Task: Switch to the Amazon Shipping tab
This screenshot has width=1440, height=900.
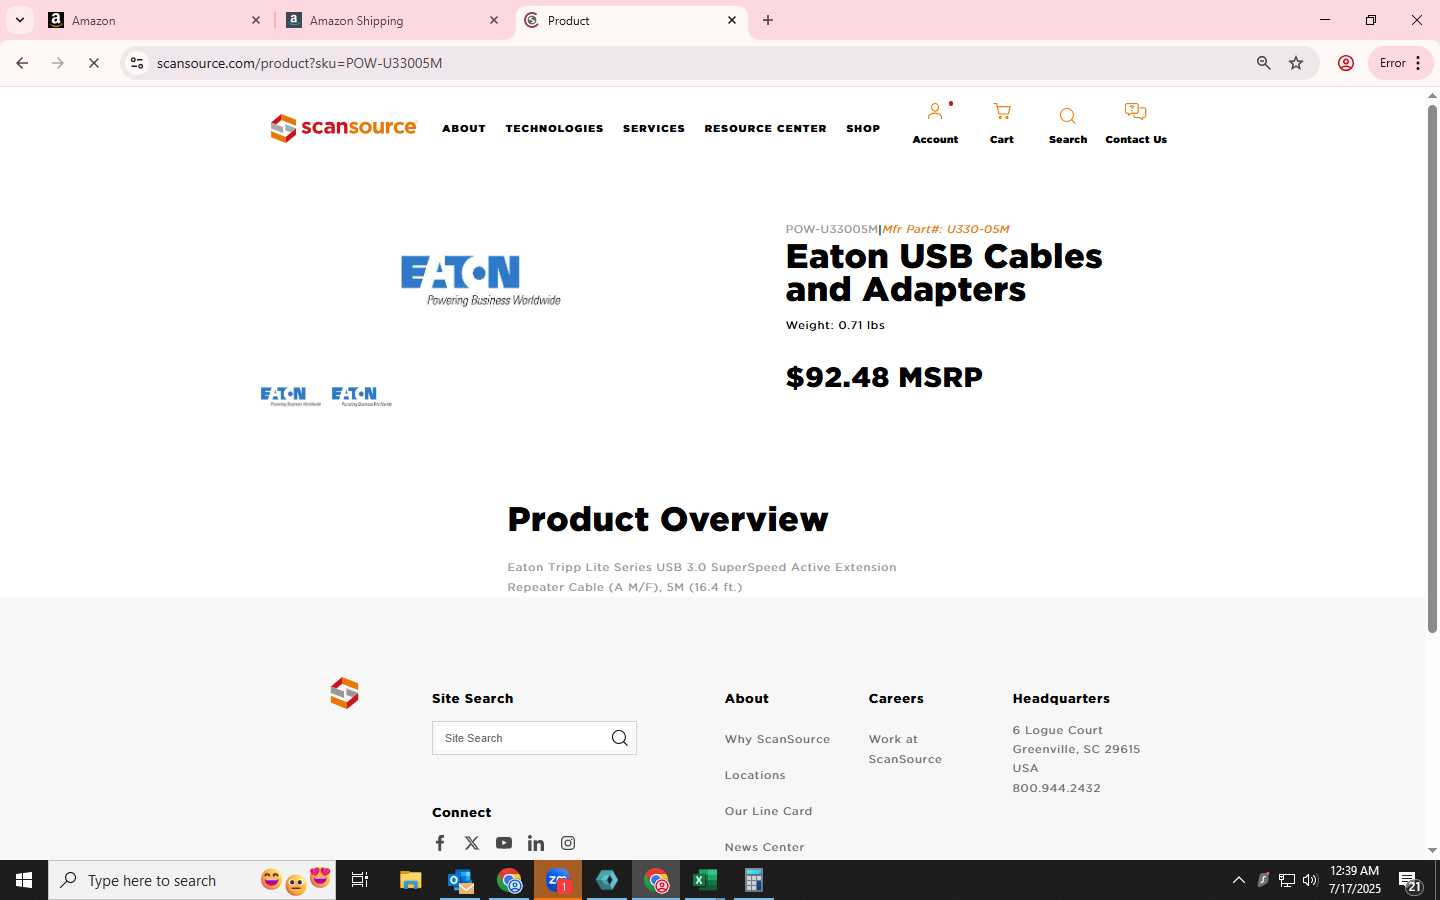Action: (391, 20)
